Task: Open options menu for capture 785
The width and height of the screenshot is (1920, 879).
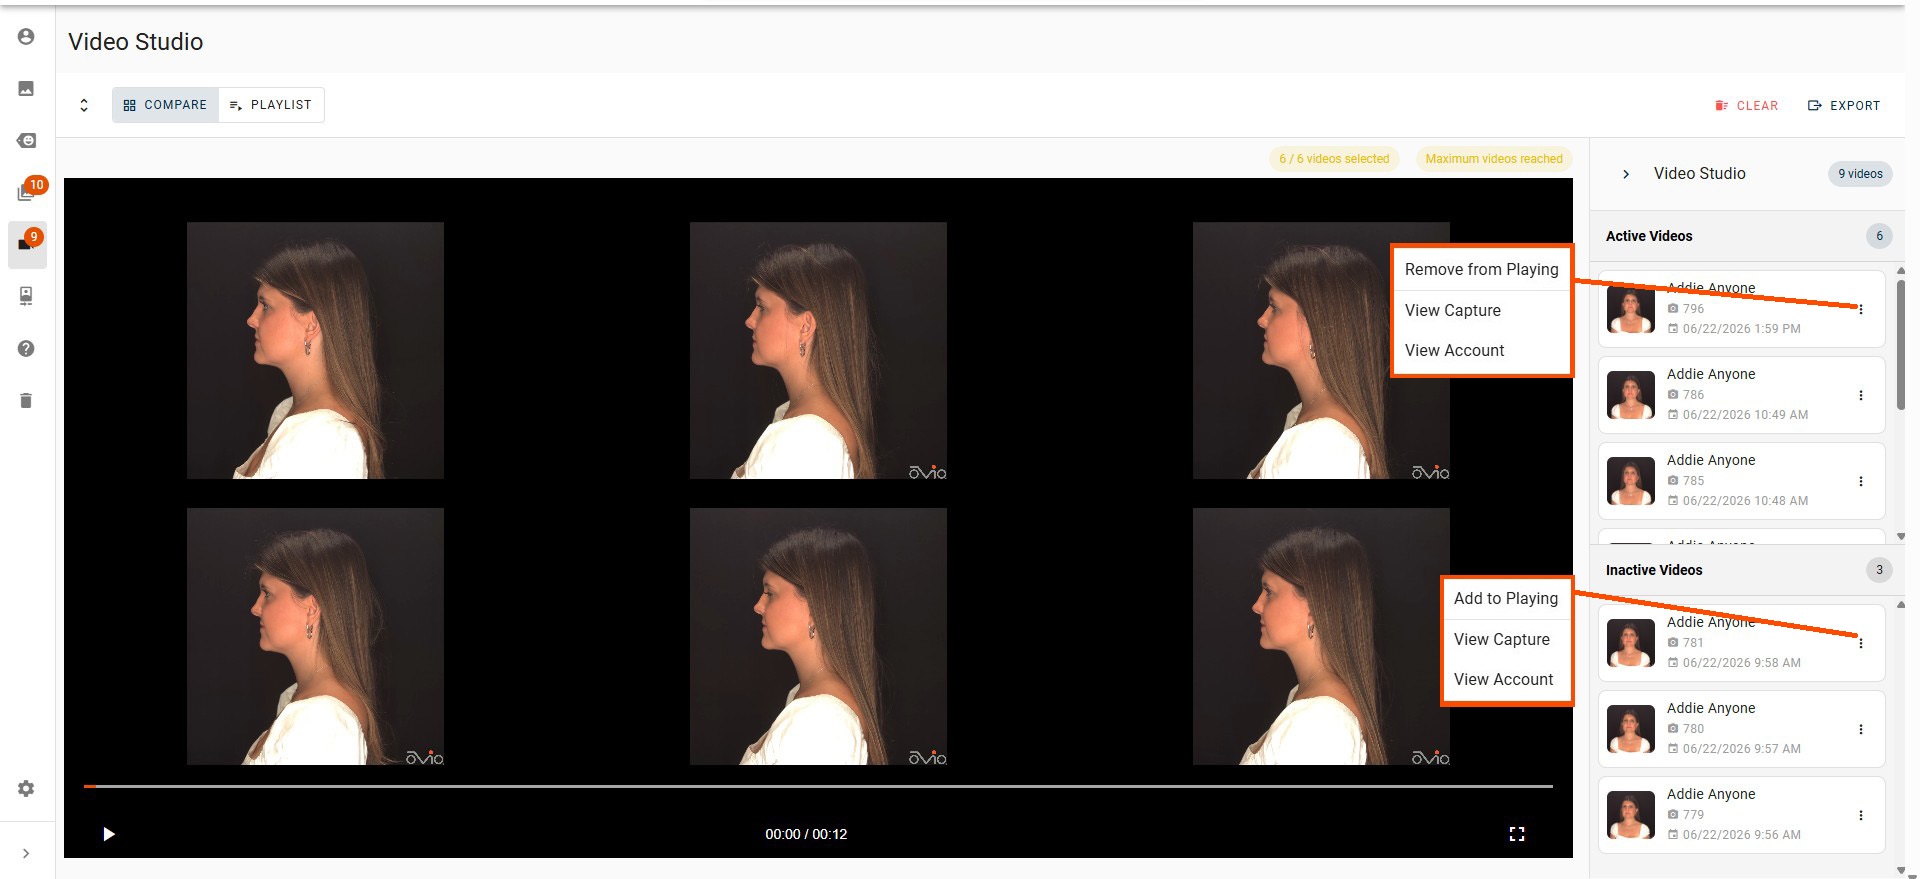Action: tap(1861, 481)
